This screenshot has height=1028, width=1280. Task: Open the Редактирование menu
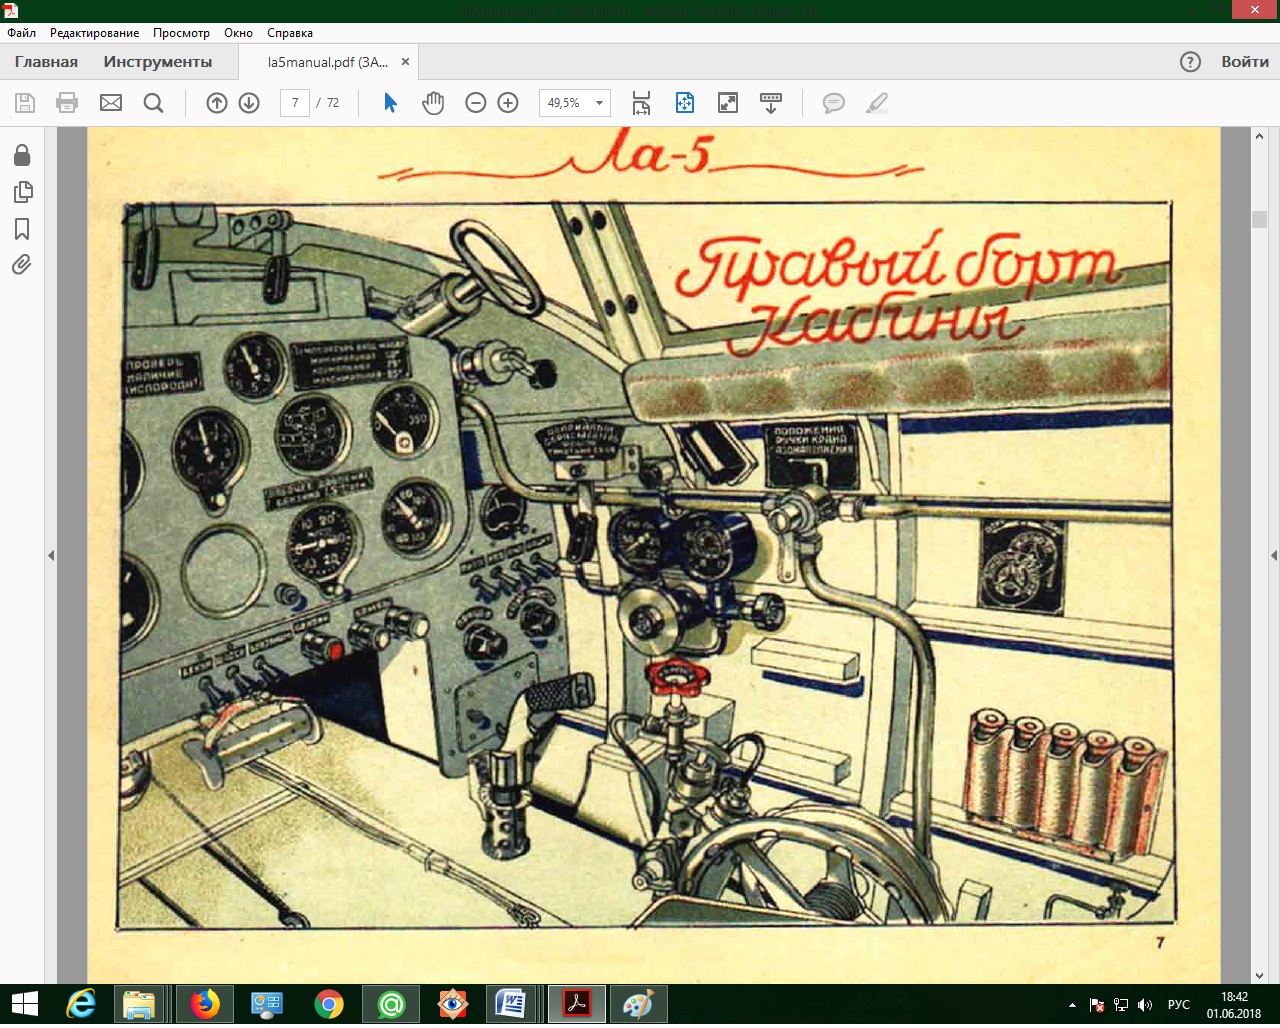[94, 33]
